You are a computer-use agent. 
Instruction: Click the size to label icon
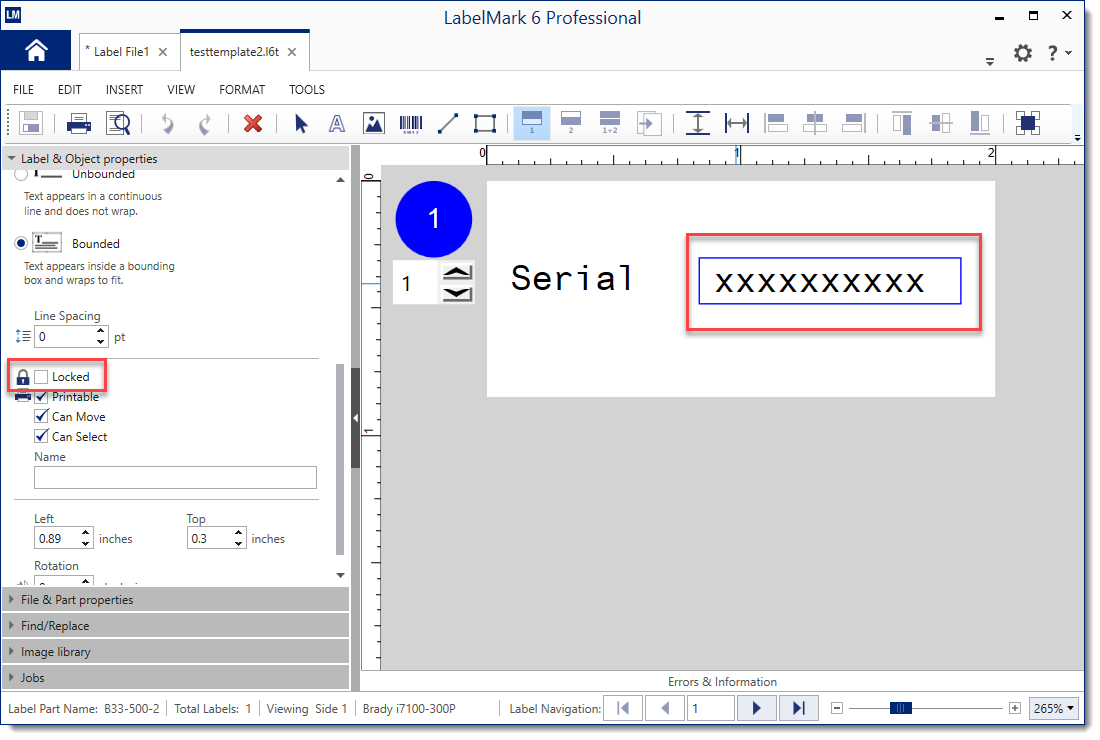(1028, 123)
